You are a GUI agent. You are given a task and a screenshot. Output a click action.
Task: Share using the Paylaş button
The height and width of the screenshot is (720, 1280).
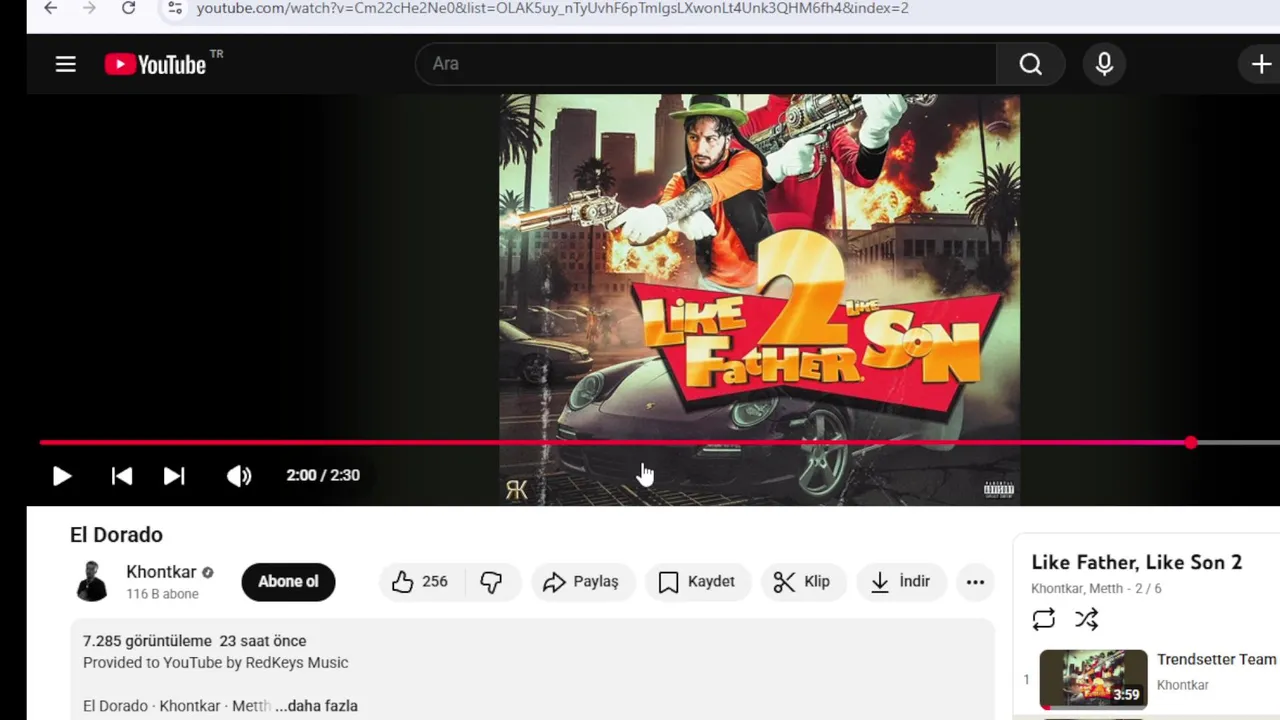pyautogui.click(x=582, y=582)
